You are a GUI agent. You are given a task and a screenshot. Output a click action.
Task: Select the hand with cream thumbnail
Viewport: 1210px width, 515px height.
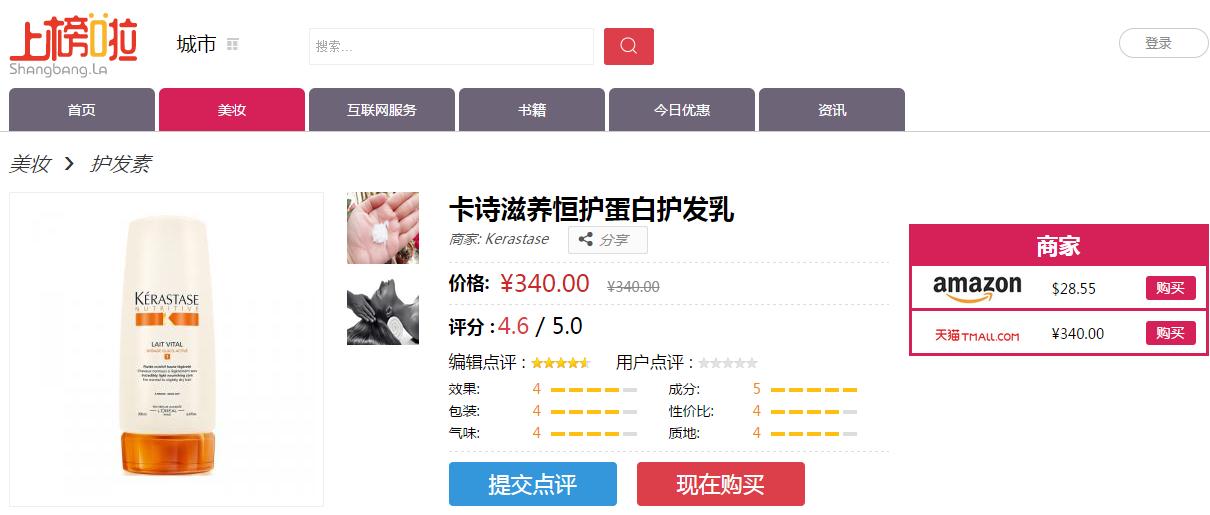click(x=383, y=228)
